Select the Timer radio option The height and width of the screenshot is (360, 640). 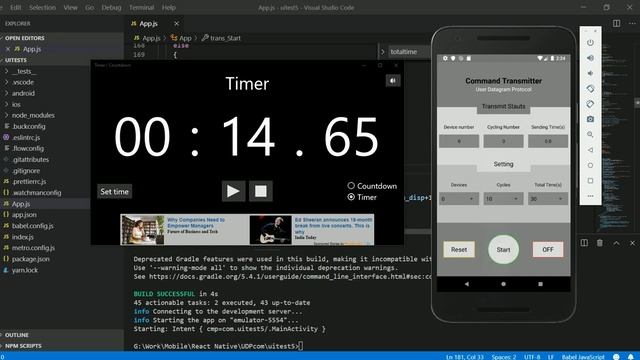[362, 197]
